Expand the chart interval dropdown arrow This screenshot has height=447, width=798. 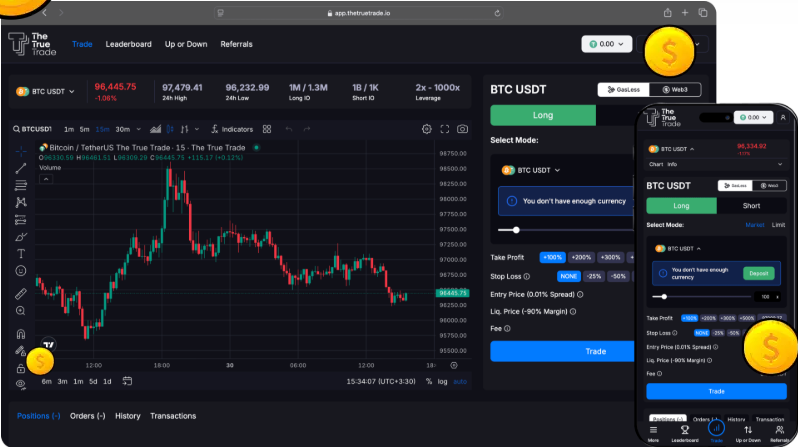tap(138, 129)
